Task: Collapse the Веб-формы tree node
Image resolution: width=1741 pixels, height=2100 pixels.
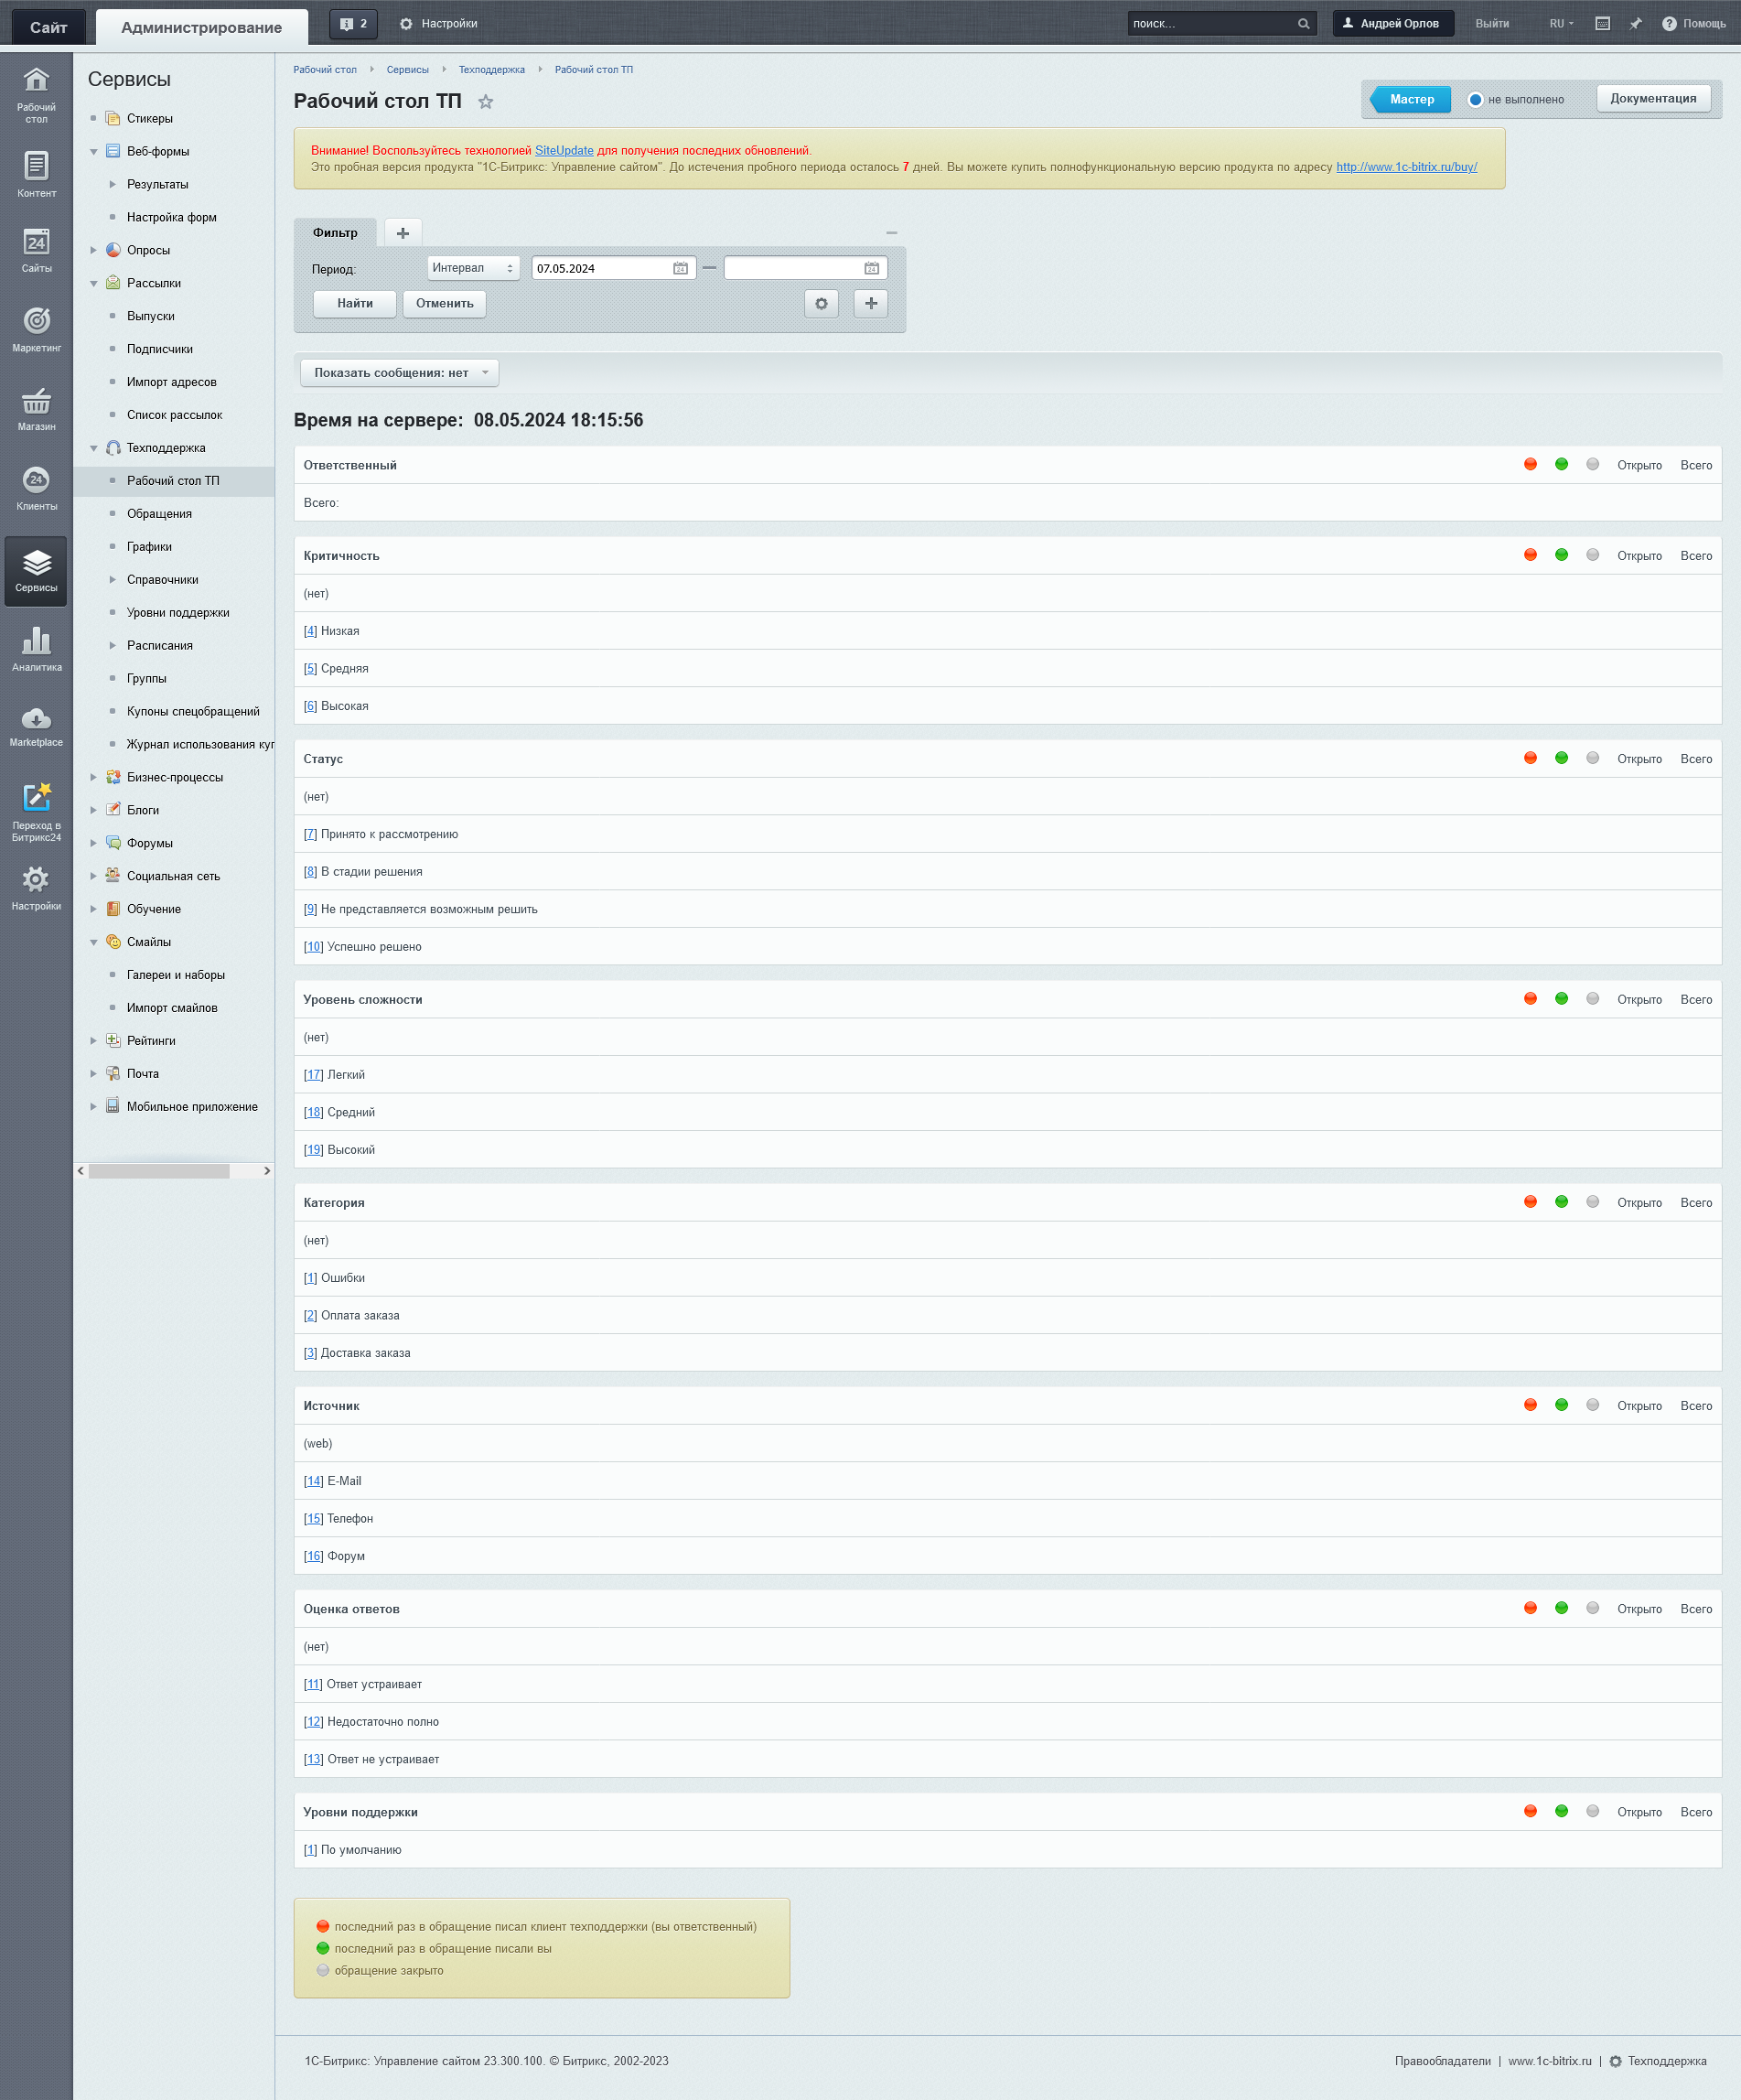Action: click(94, 152)
